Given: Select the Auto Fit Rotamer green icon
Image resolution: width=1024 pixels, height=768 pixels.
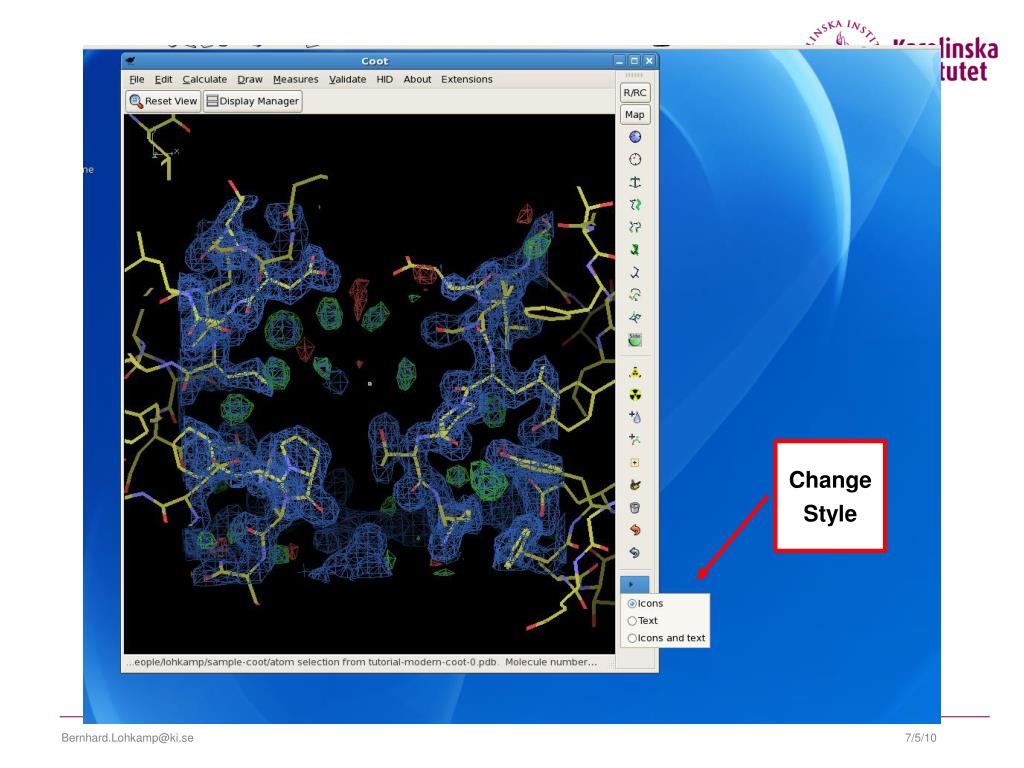Looking at the screenshot, I should [x=635, y=250].
